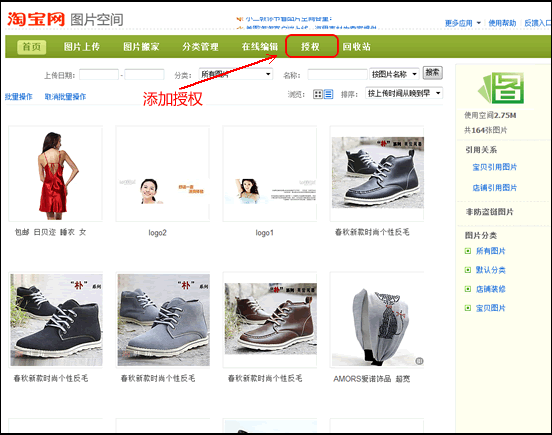Image resolution: width=552 pixels, height=435 pixels.
Task: Click the 搜索 button
Action: (x=432, y=73)
